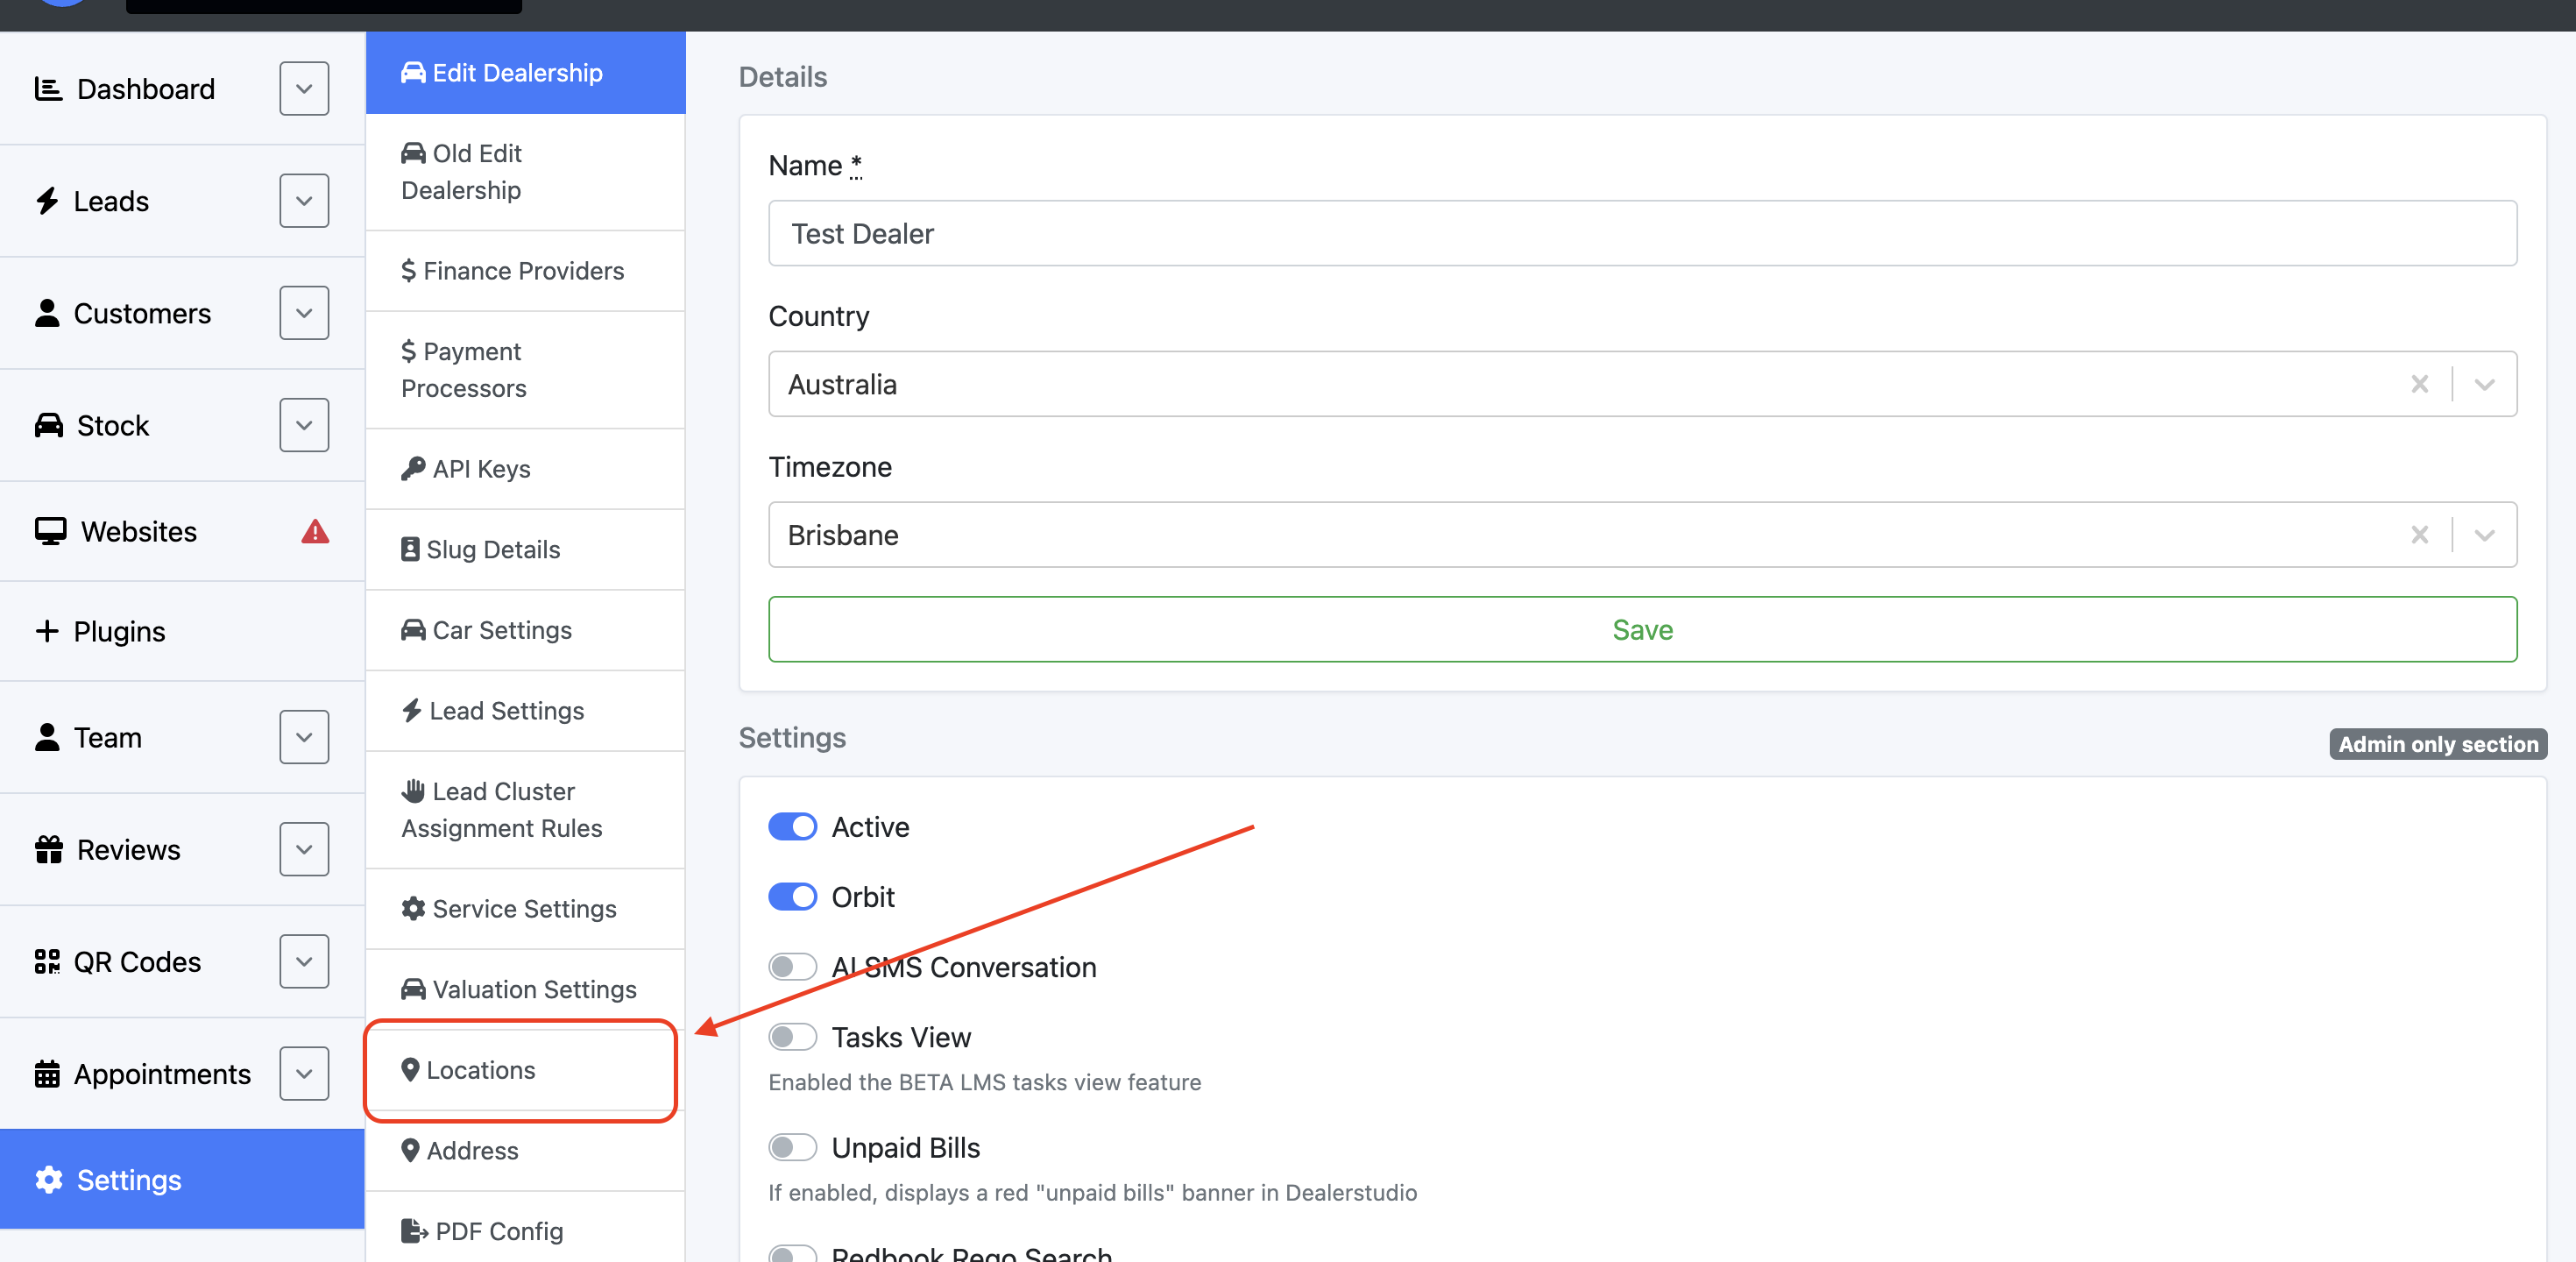Enable the Tasks View toggle
Viewport: 2576px width, 1262px height.
click(792, 1037)
